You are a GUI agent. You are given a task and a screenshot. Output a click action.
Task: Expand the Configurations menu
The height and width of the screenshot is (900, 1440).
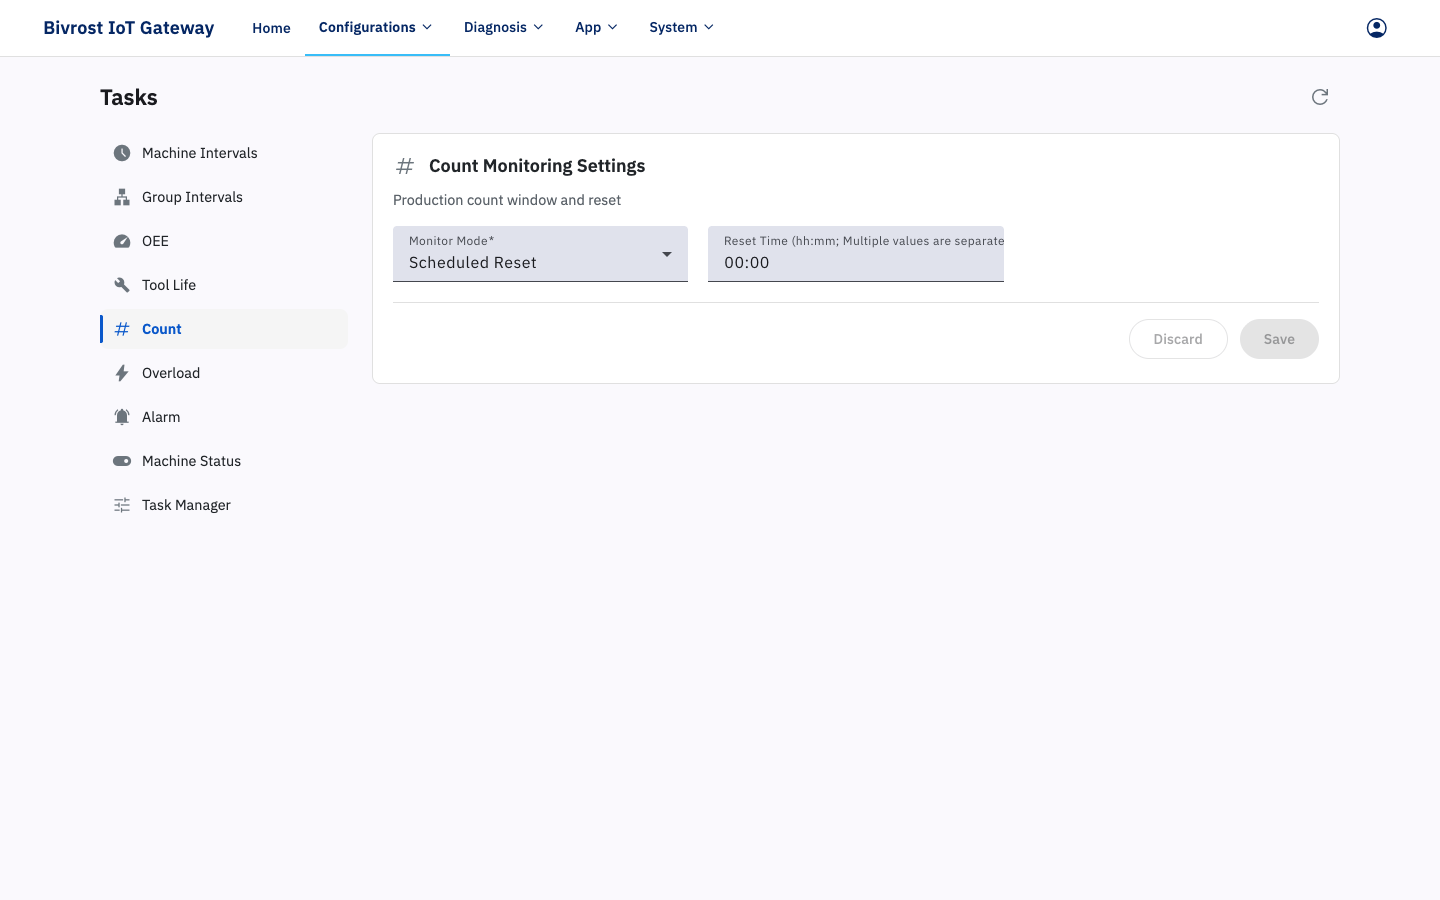[x=376, y=27]
